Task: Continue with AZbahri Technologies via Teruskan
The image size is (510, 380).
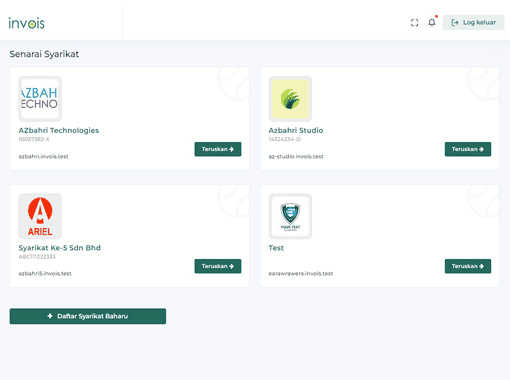Action: point(218,149)
